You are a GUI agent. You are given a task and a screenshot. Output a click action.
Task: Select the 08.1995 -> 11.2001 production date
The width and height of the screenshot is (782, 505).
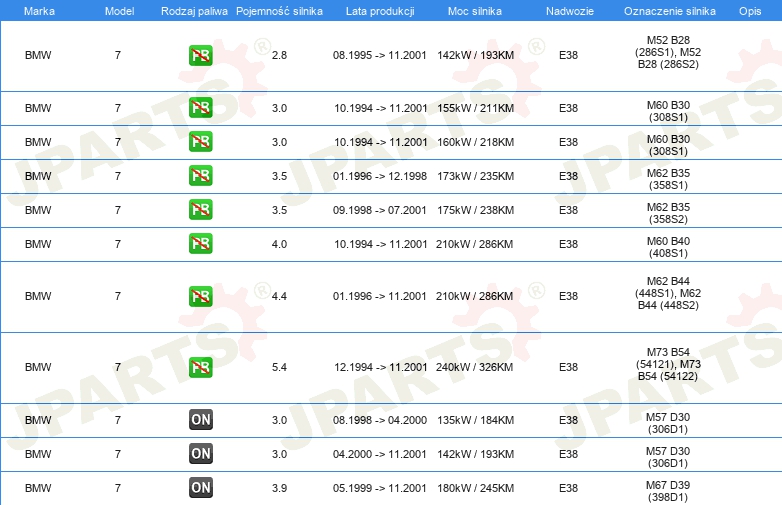tap(380, 55)
